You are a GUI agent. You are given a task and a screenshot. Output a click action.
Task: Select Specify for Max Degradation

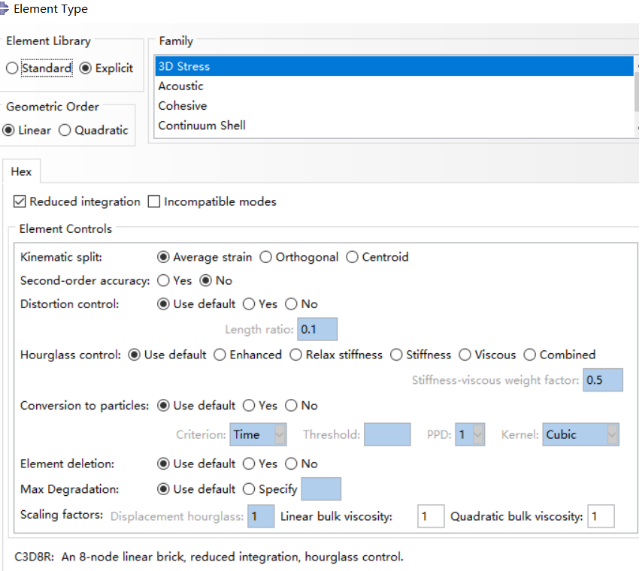(249, 489)
